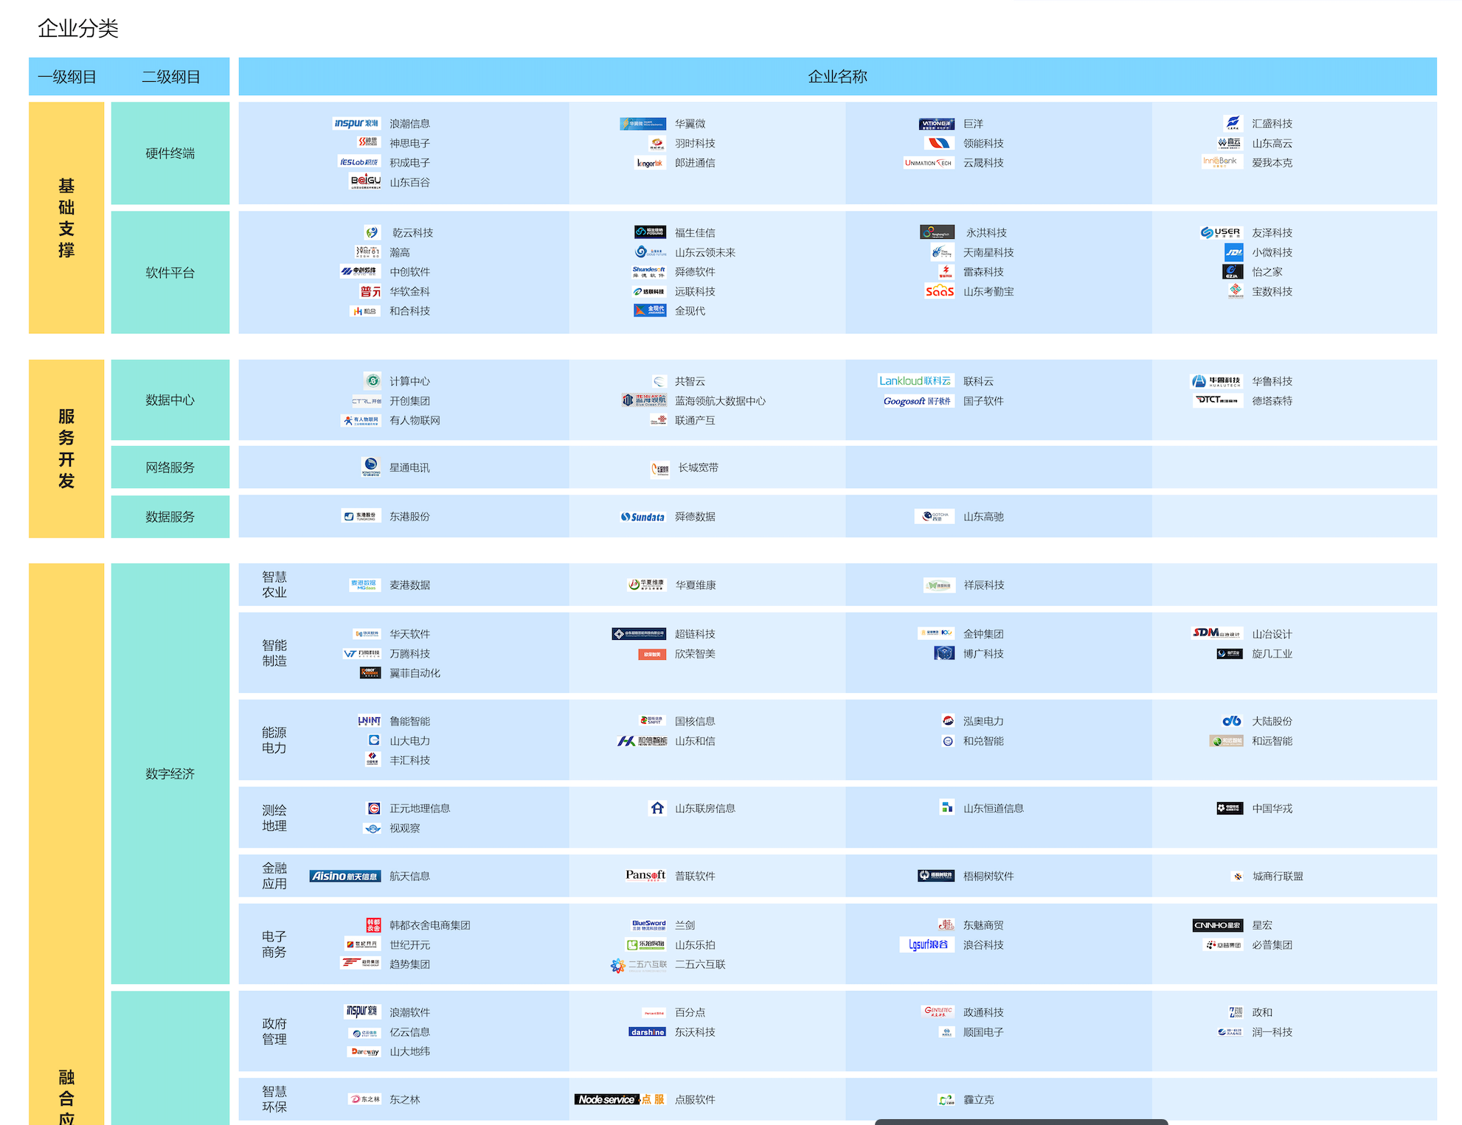This screenshot has width=1462, height=1125.
Task: Click the 智慧农业 sub-category label
Action: pyautogui.click(x=274, y=585)
